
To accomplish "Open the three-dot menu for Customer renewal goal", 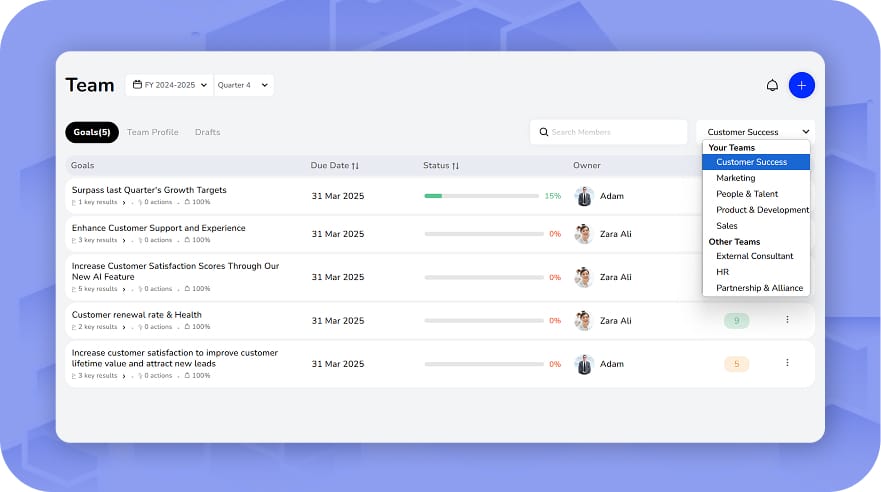I will pyautogui.click(x=787, y=320).
